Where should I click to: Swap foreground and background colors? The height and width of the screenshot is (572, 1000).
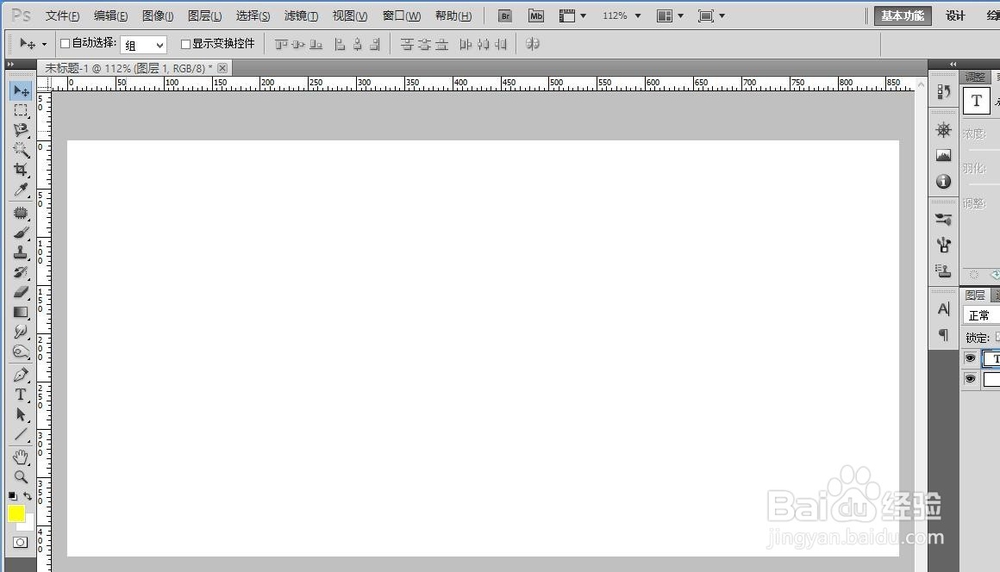tap(27, 495)
